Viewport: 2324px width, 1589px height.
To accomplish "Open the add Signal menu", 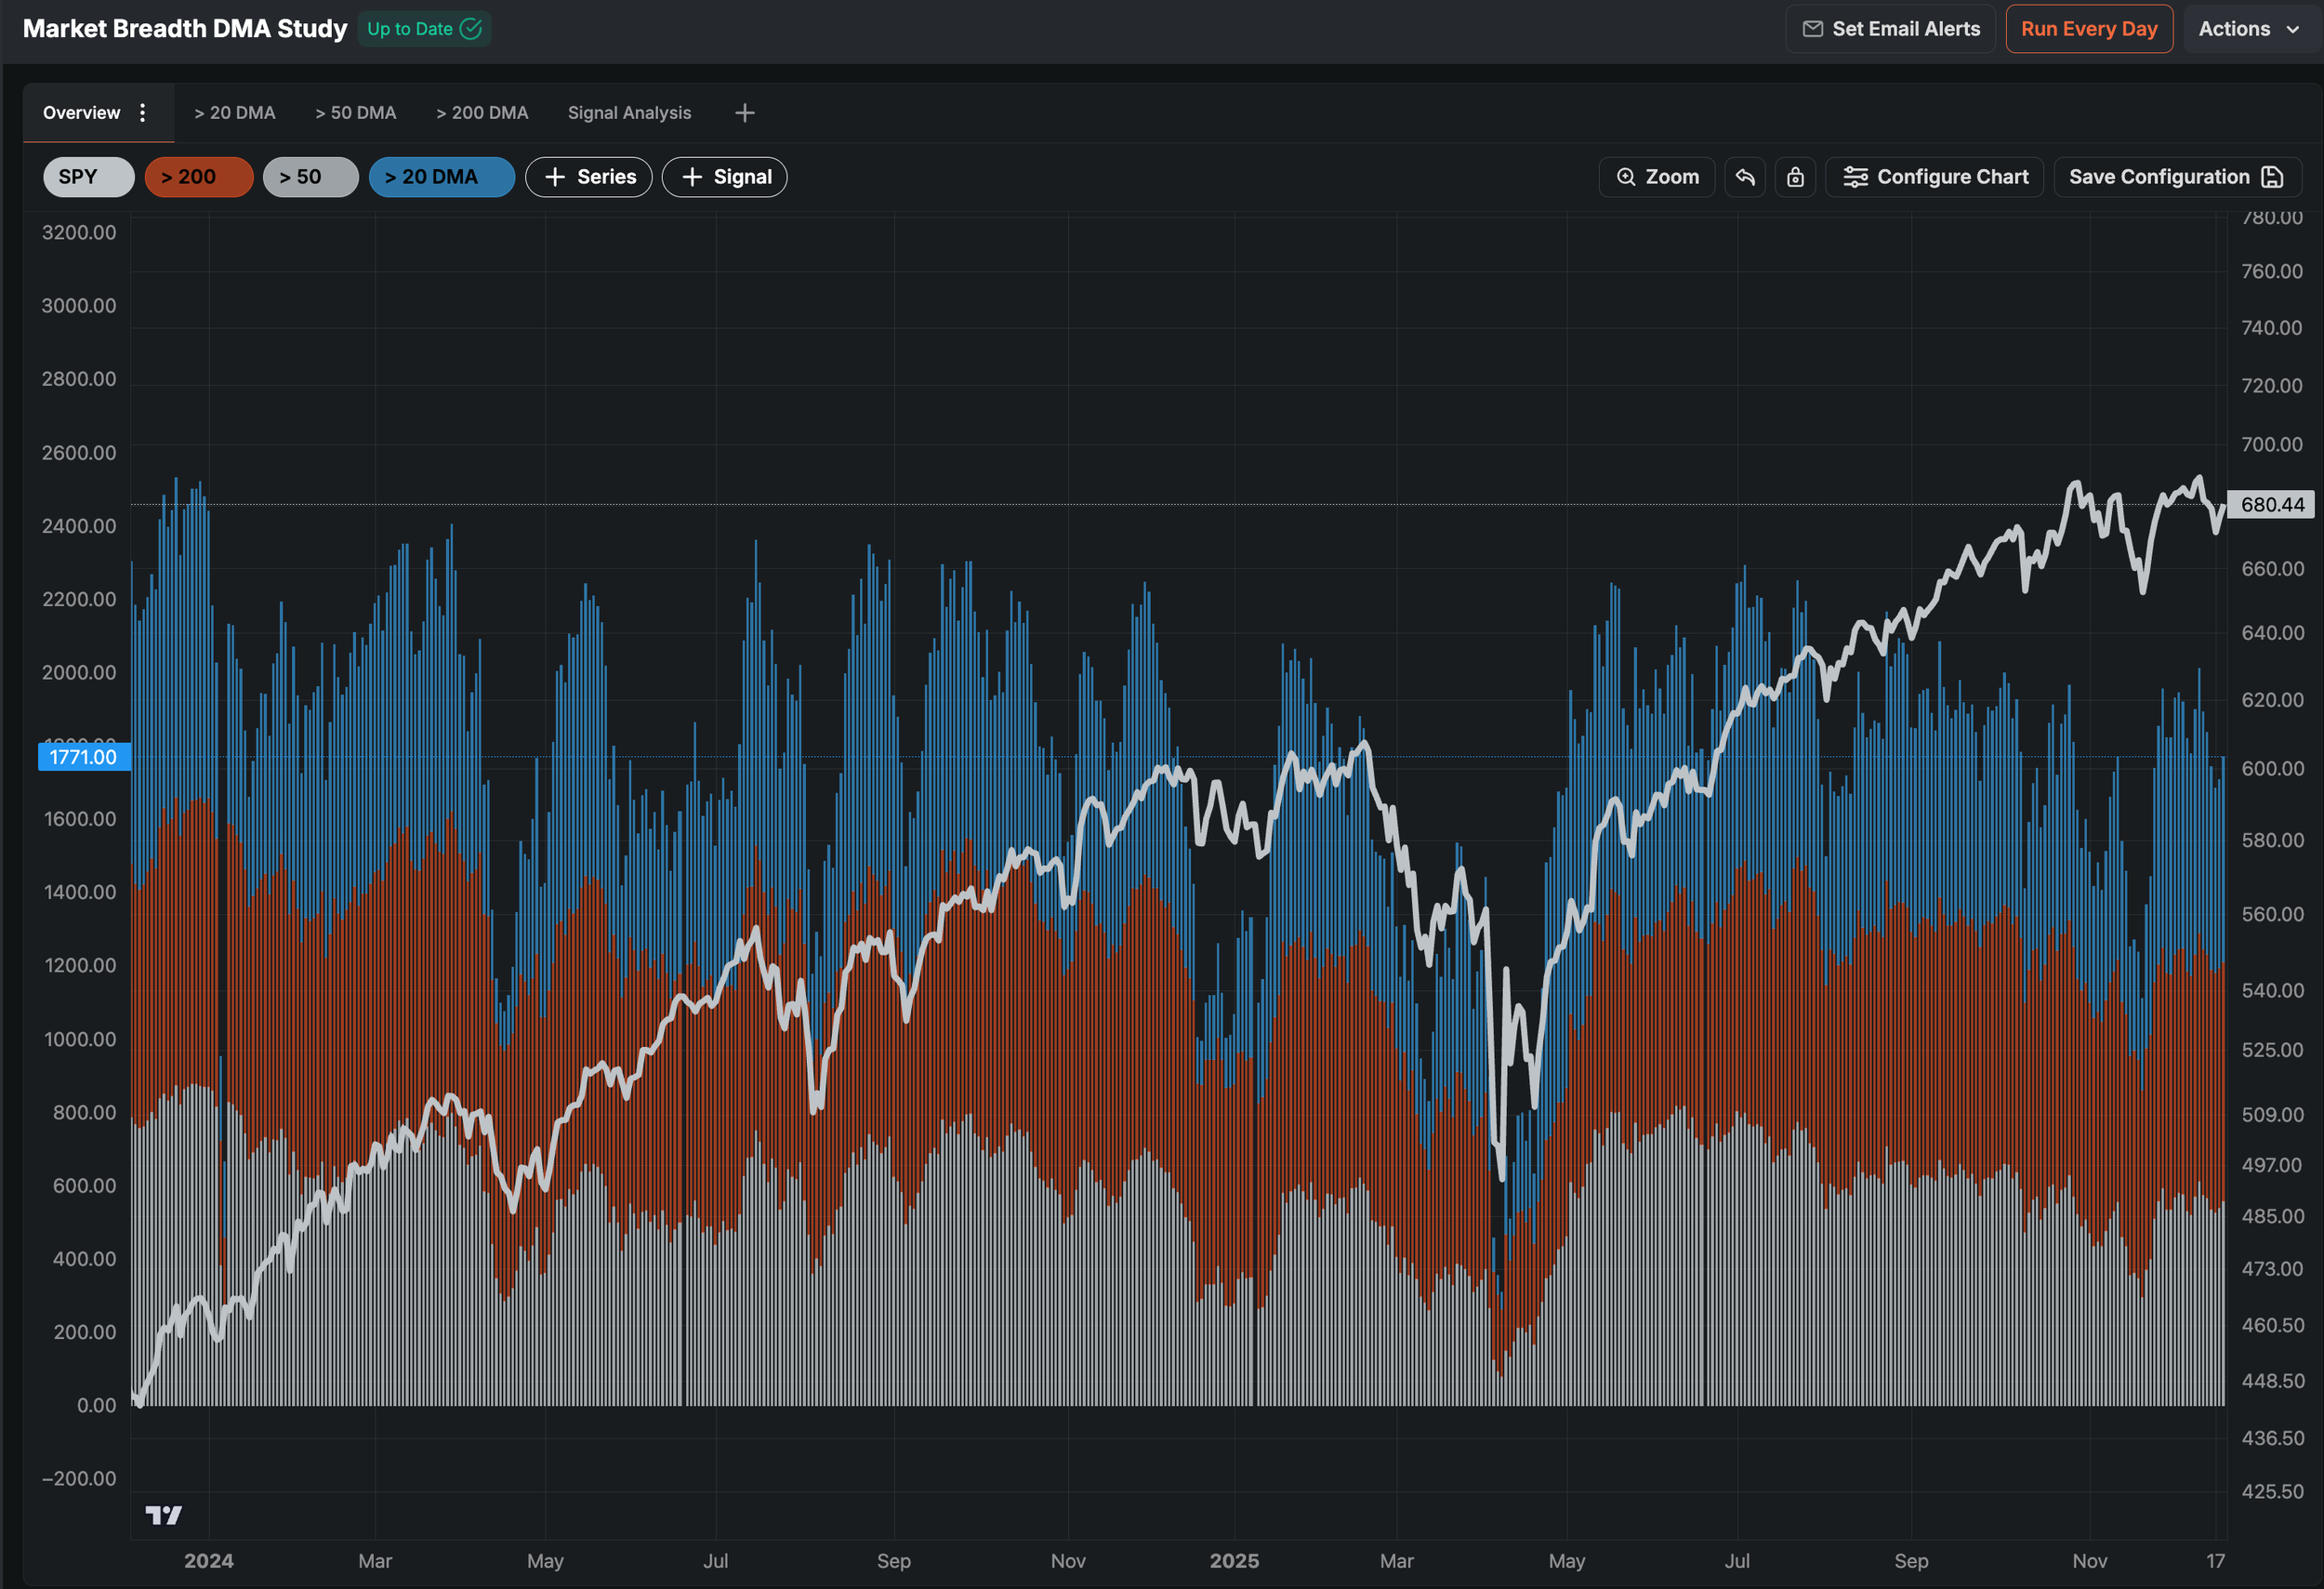I will click(725, 177).
